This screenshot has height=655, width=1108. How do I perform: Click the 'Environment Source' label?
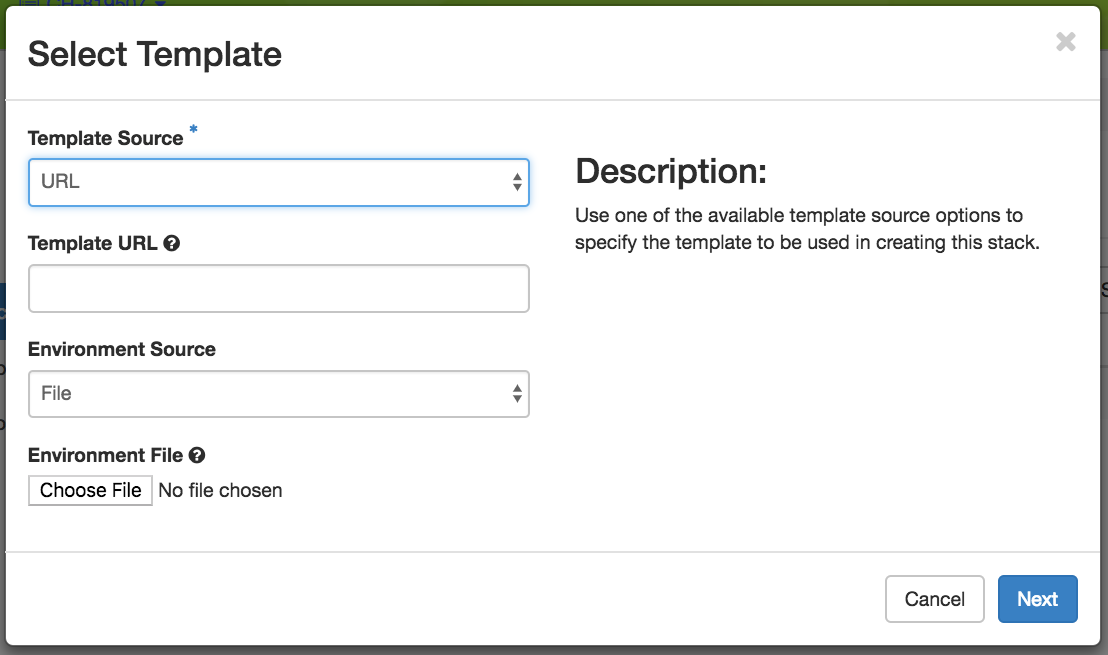[122, 349]
